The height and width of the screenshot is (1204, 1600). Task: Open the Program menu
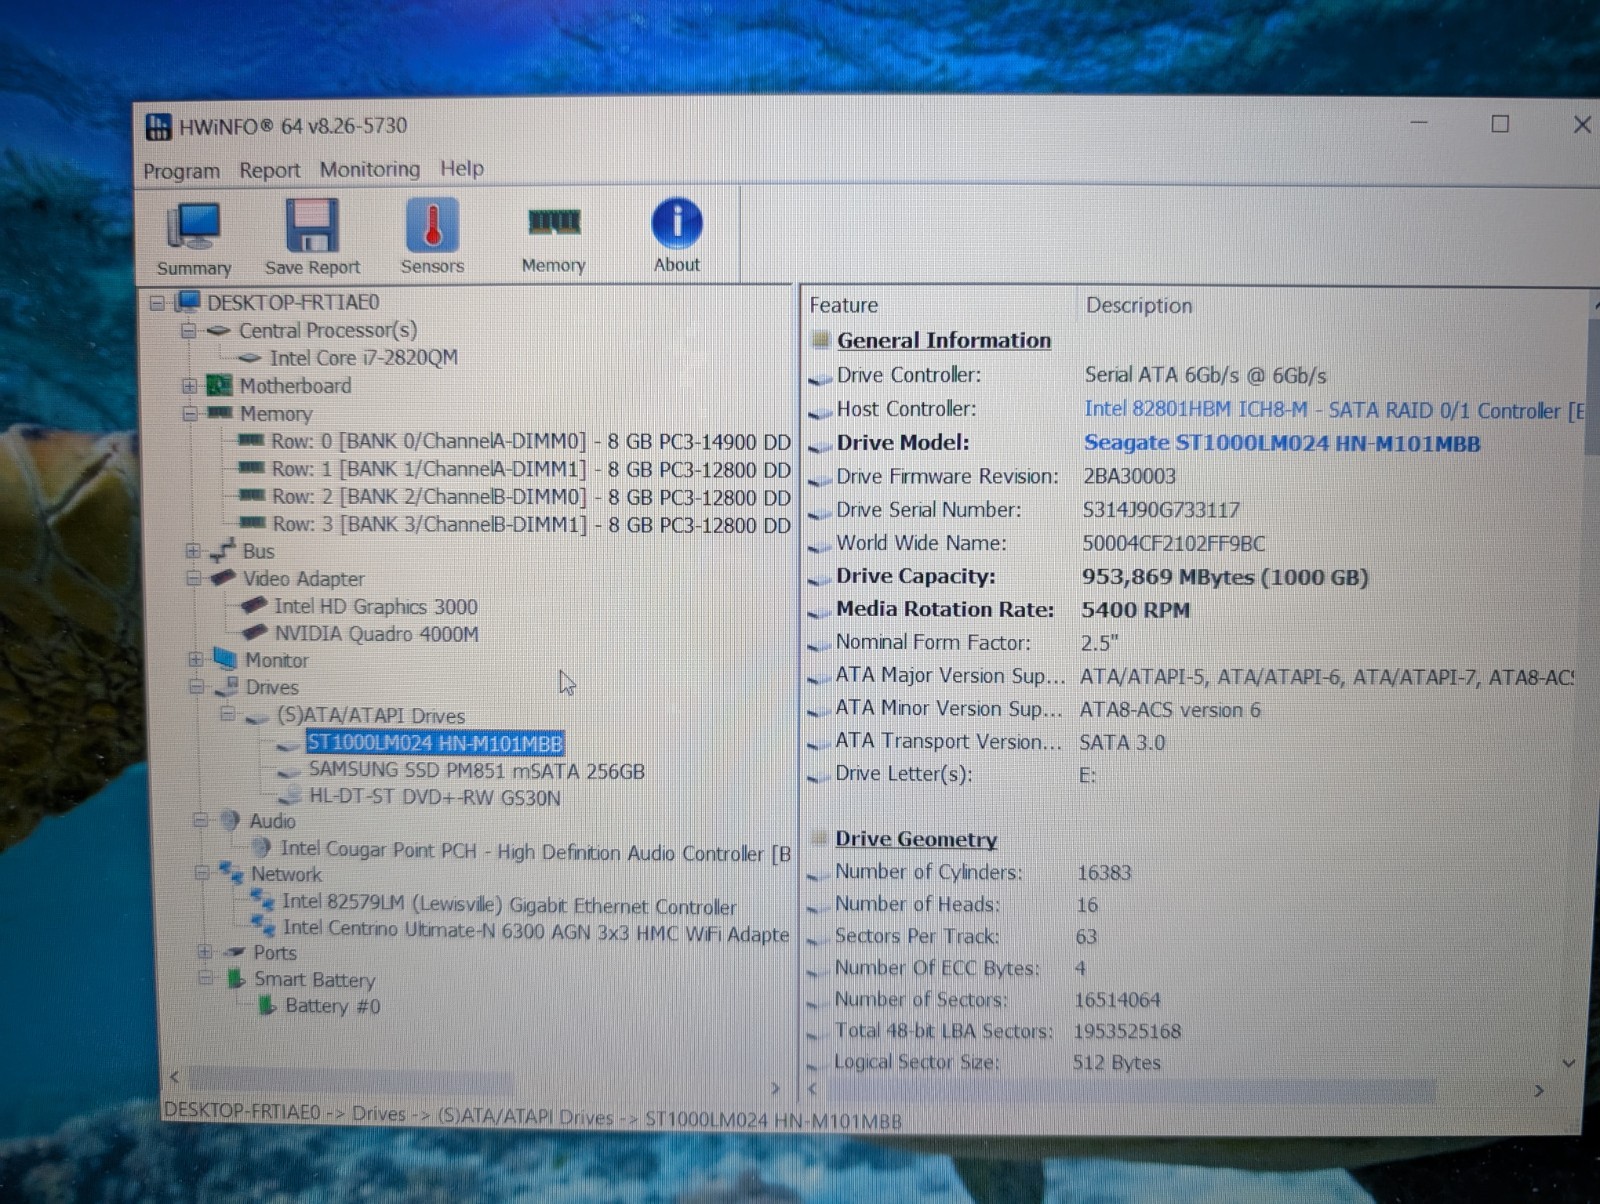181,171
